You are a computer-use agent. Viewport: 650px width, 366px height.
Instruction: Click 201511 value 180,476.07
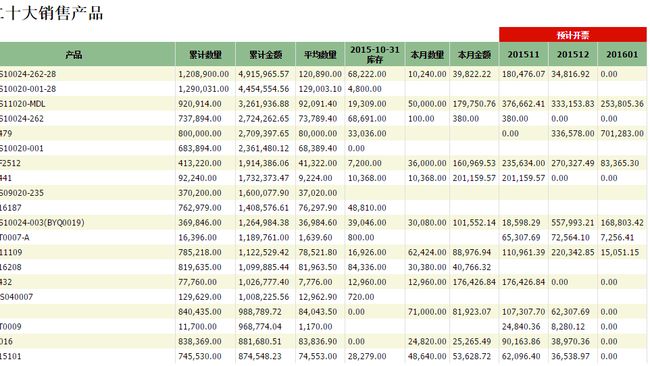tap(524, 74)
